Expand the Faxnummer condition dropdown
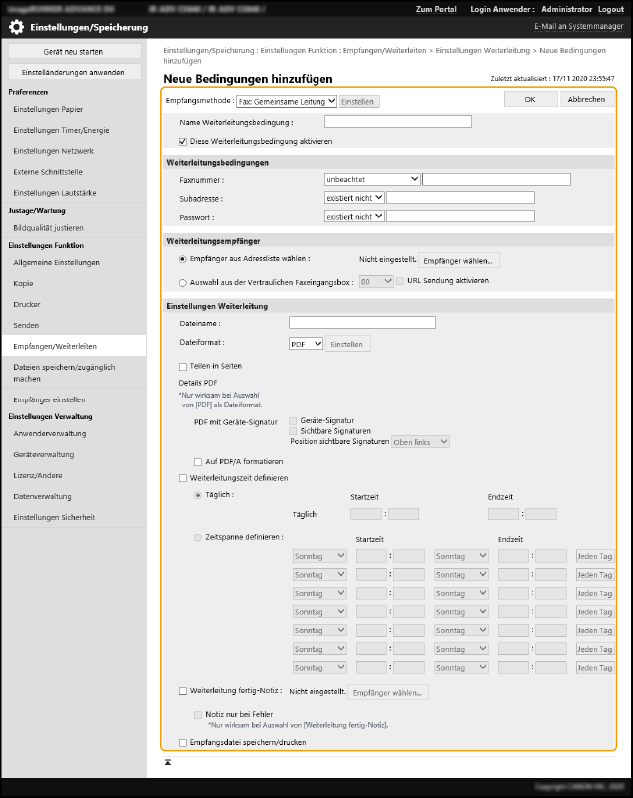Image resolution: width=633 pixels, height=798 pixels. (372, 180)
